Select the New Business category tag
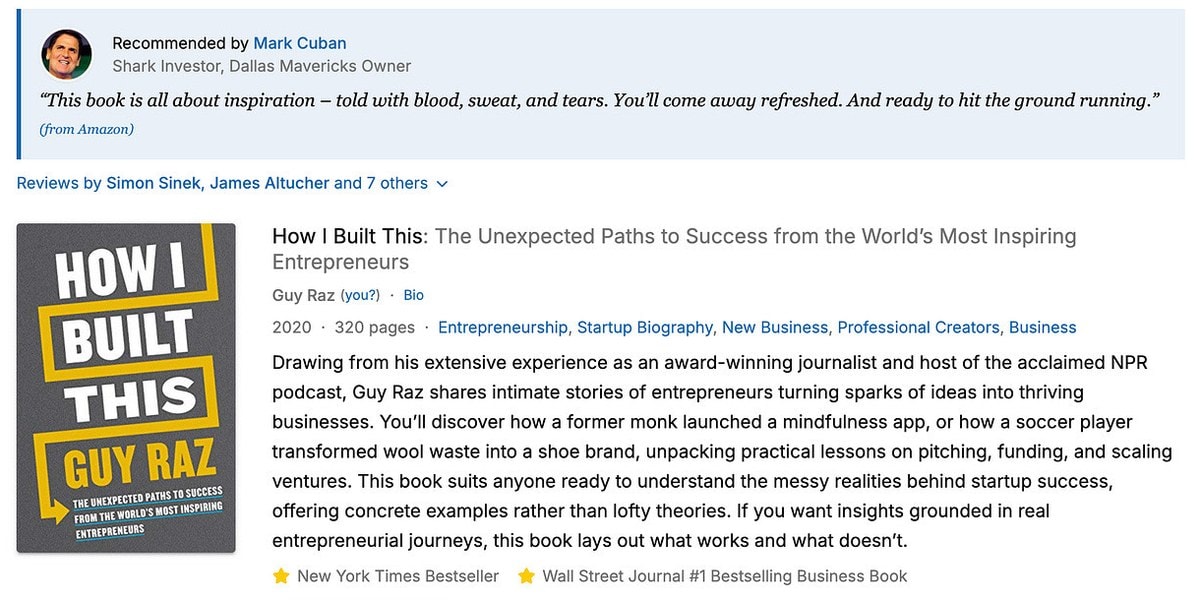 [775, 327]
